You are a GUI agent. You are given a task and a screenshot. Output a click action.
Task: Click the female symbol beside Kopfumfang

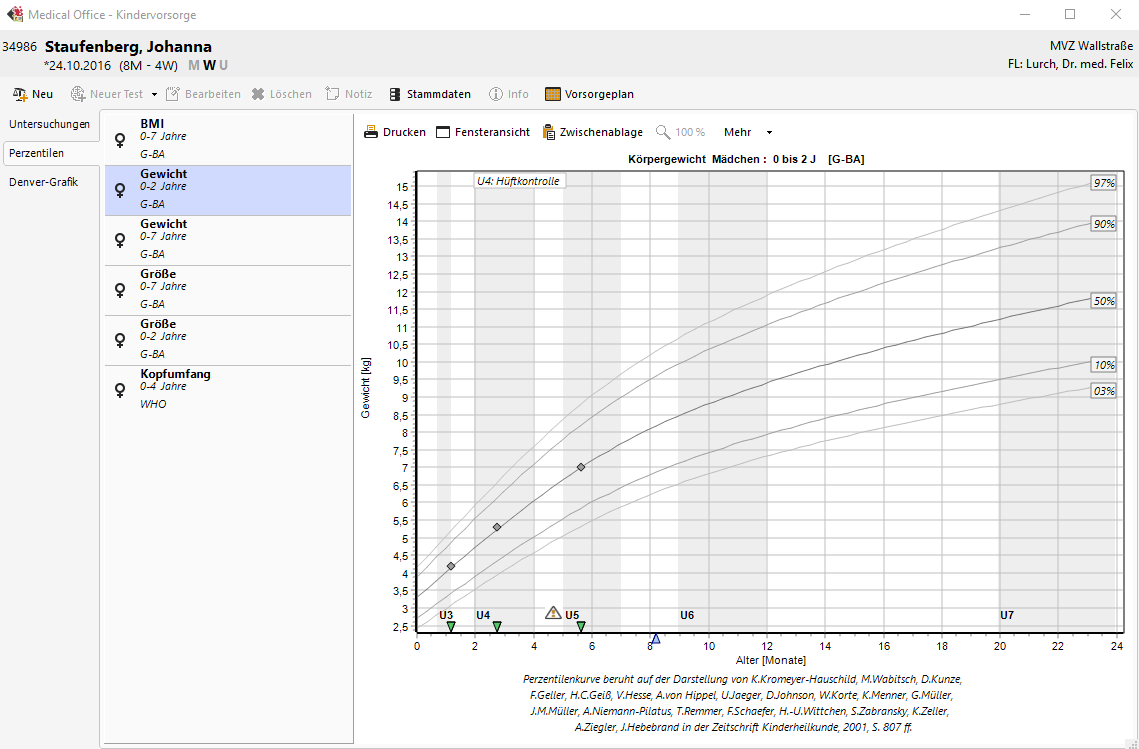click(x=121, y=391)
